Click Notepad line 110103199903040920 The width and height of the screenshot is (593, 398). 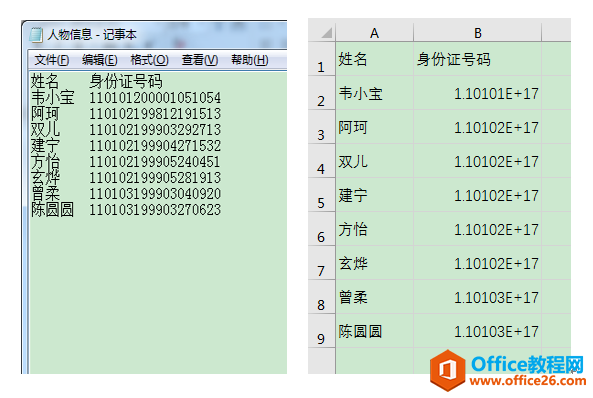155,194
